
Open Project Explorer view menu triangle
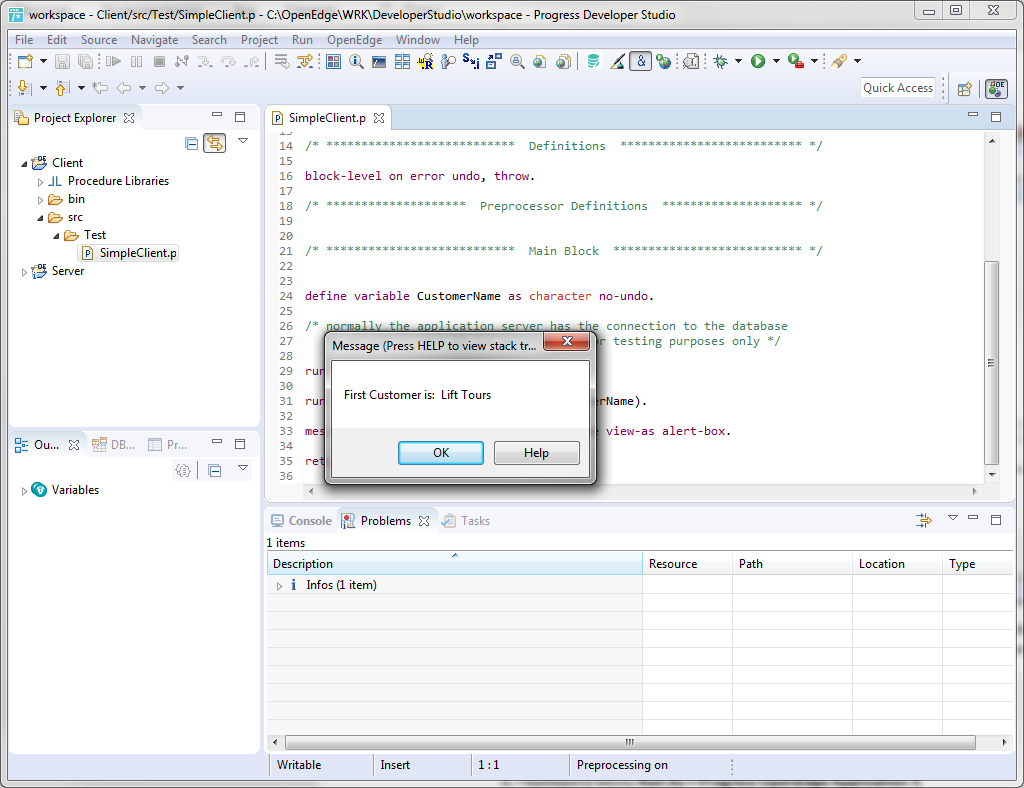pos(243,140)
